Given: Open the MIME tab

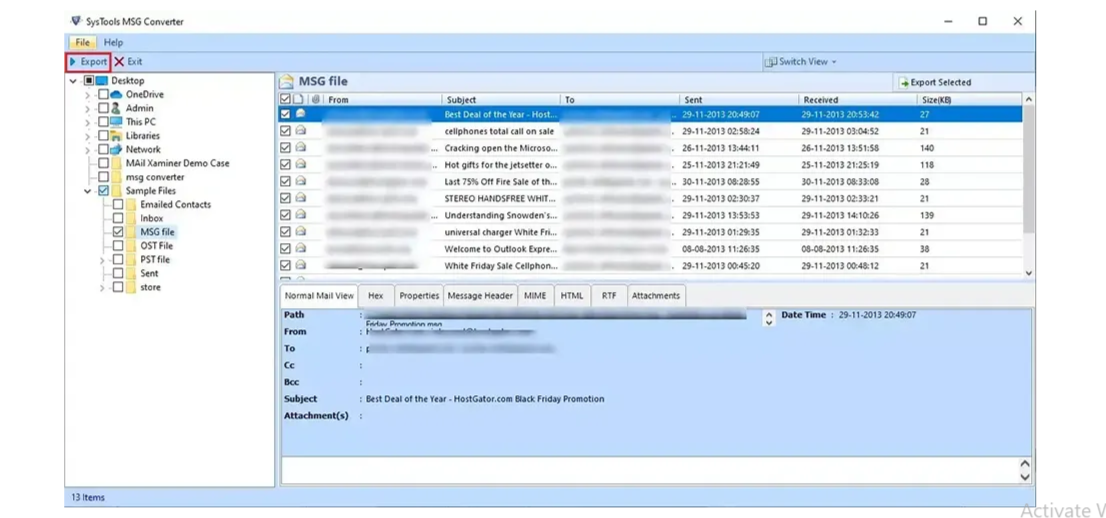Looking at the screenshot, I should coord(535,296).
